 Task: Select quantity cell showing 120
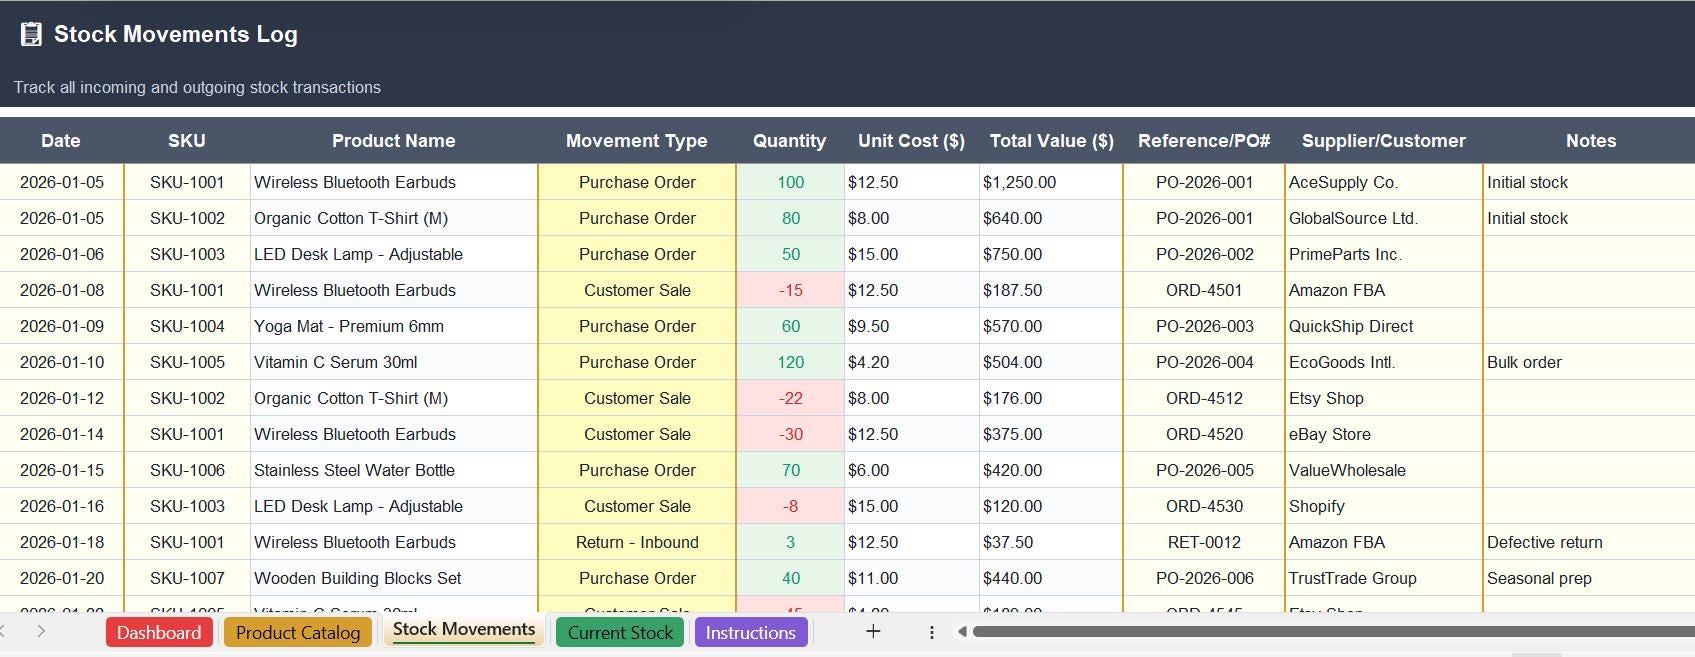tap(790, 362)
